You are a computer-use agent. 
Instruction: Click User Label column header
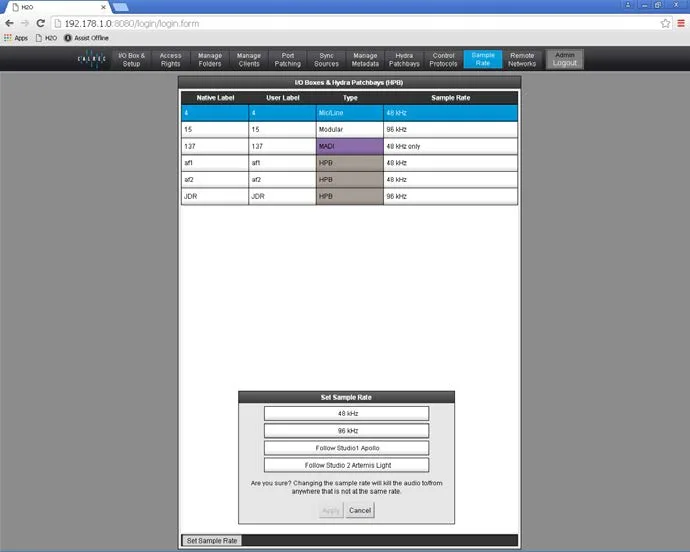pyautogui.click(x=283, y=98)
